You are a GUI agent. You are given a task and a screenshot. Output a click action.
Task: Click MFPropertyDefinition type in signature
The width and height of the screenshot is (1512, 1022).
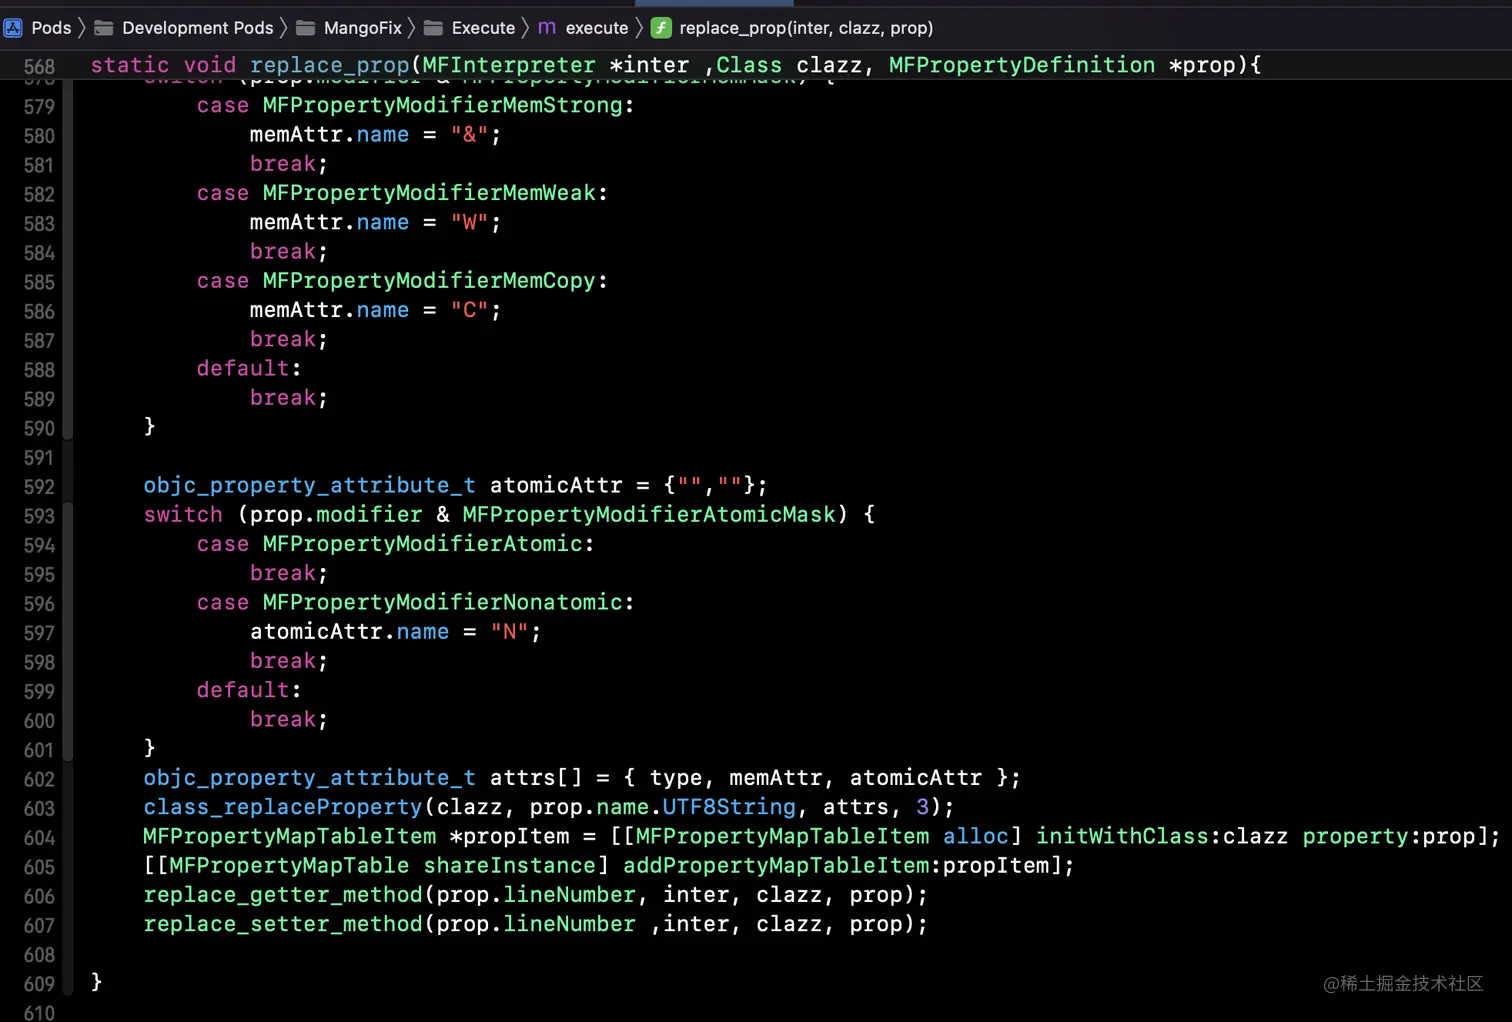[1022, 65]
